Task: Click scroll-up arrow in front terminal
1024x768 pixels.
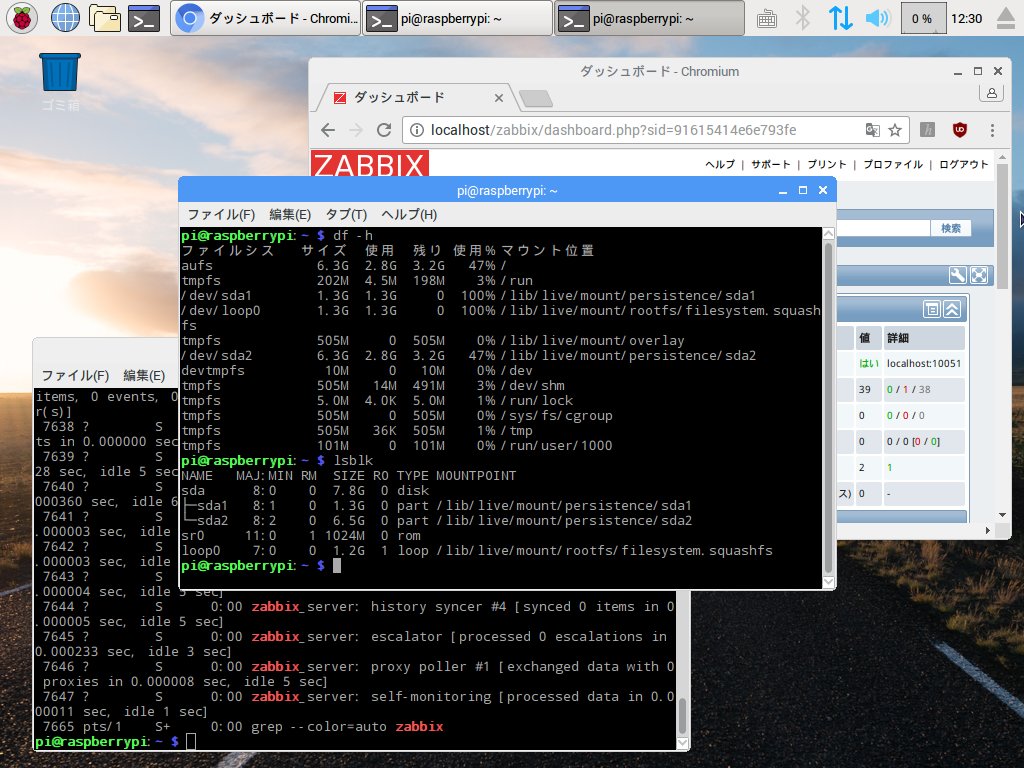Action: 829,233
